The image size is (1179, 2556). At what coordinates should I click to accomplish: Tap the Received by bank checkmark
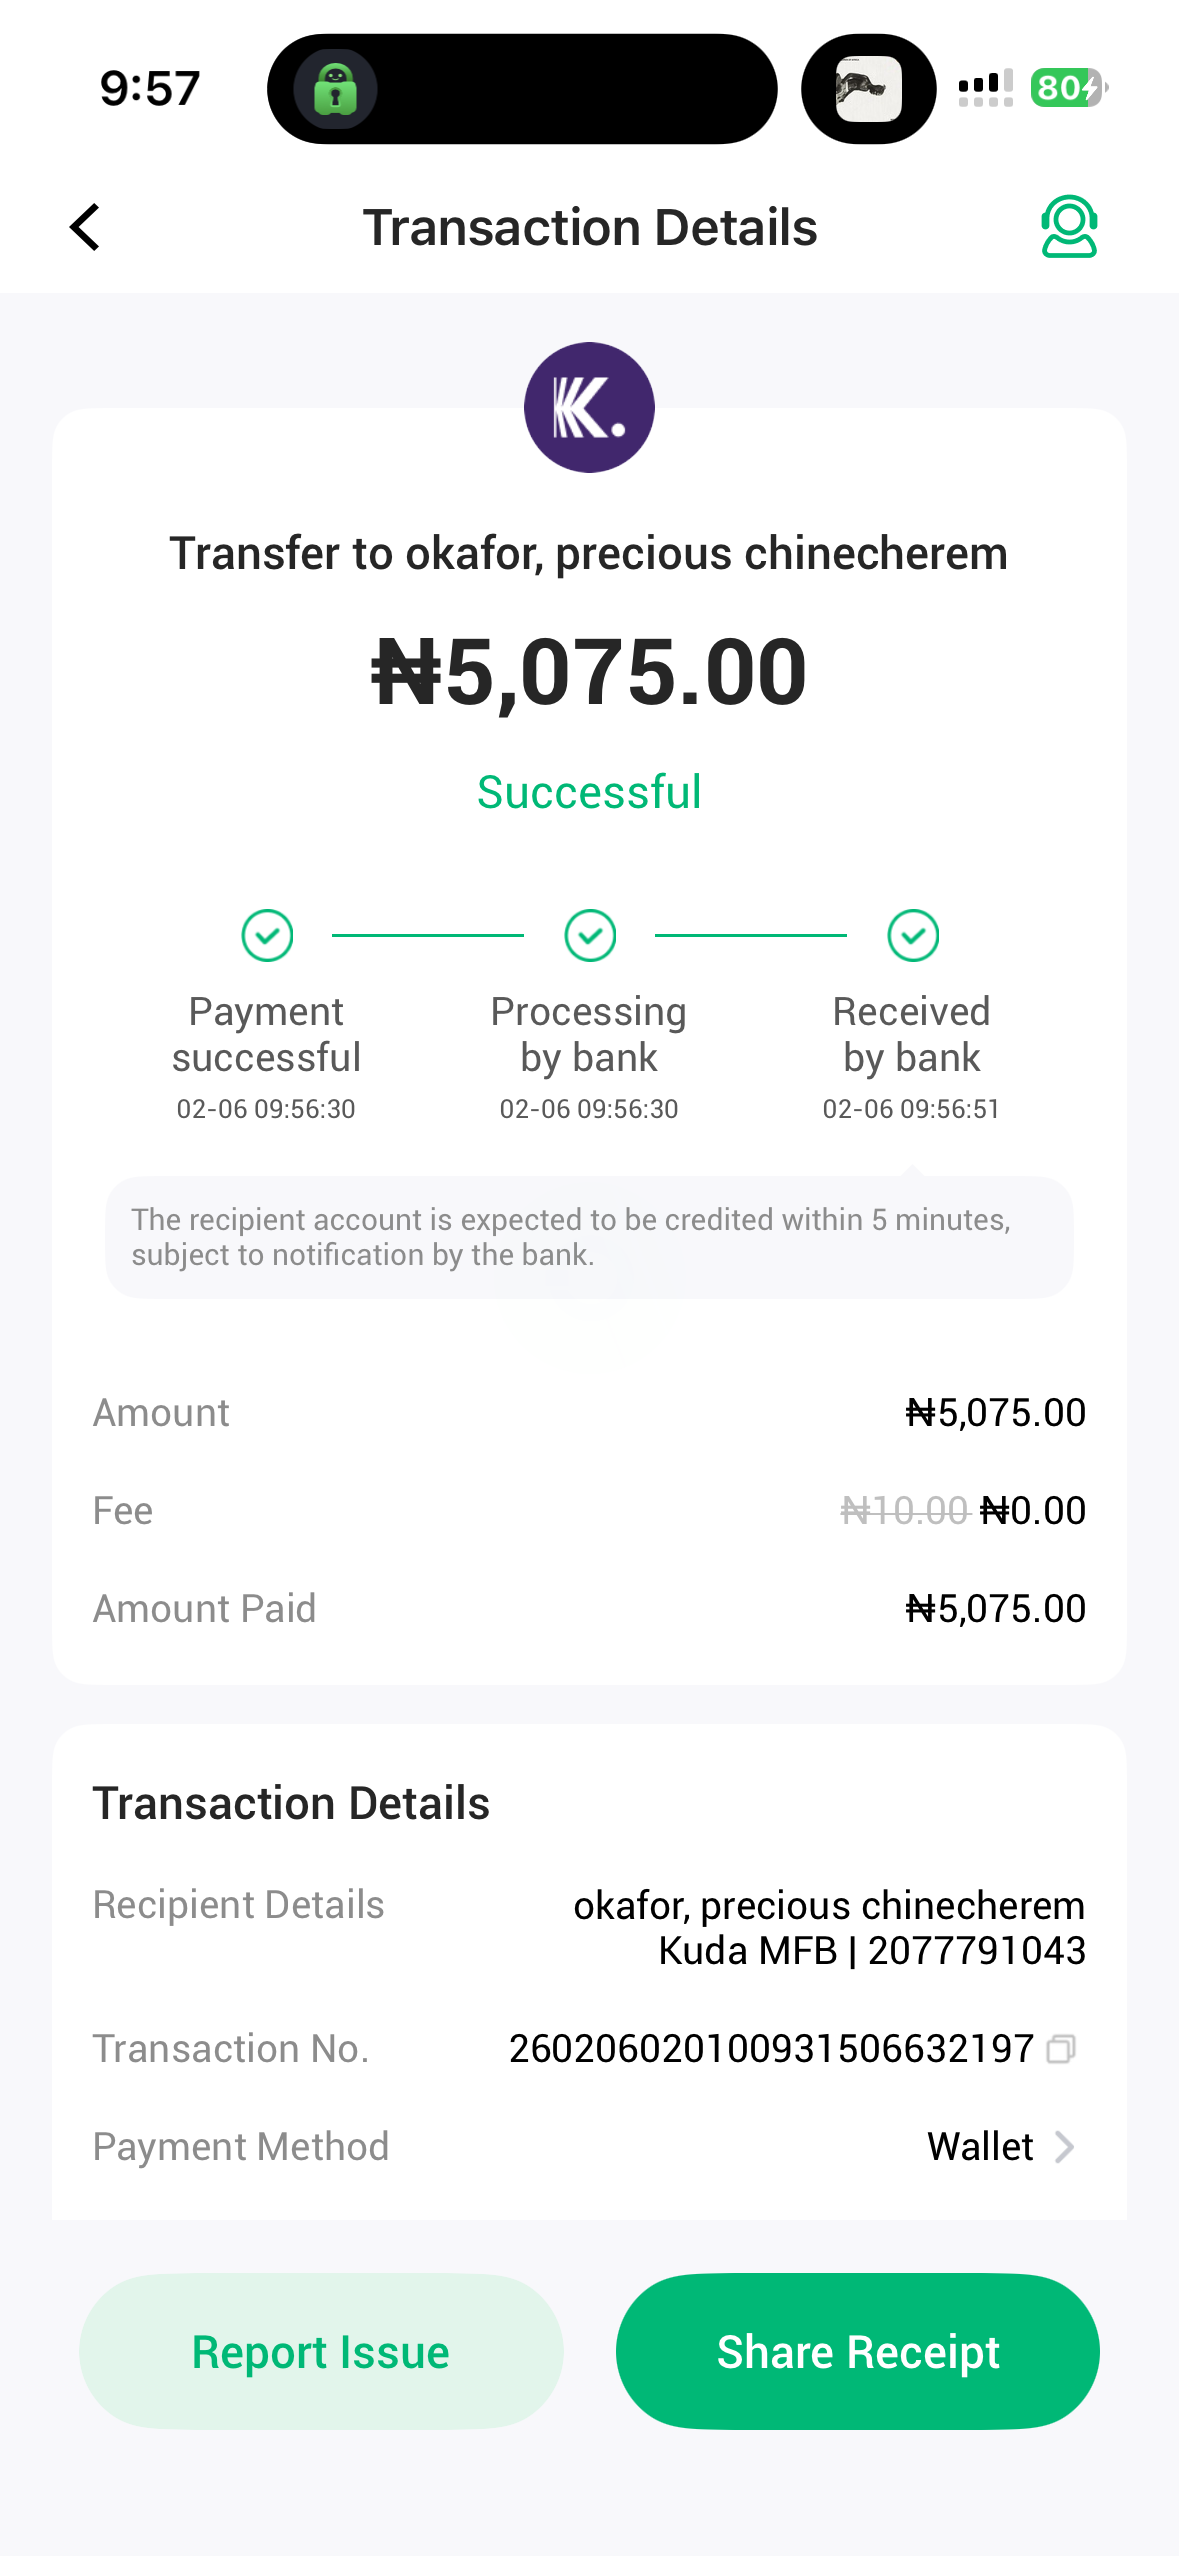coord(913,936)
